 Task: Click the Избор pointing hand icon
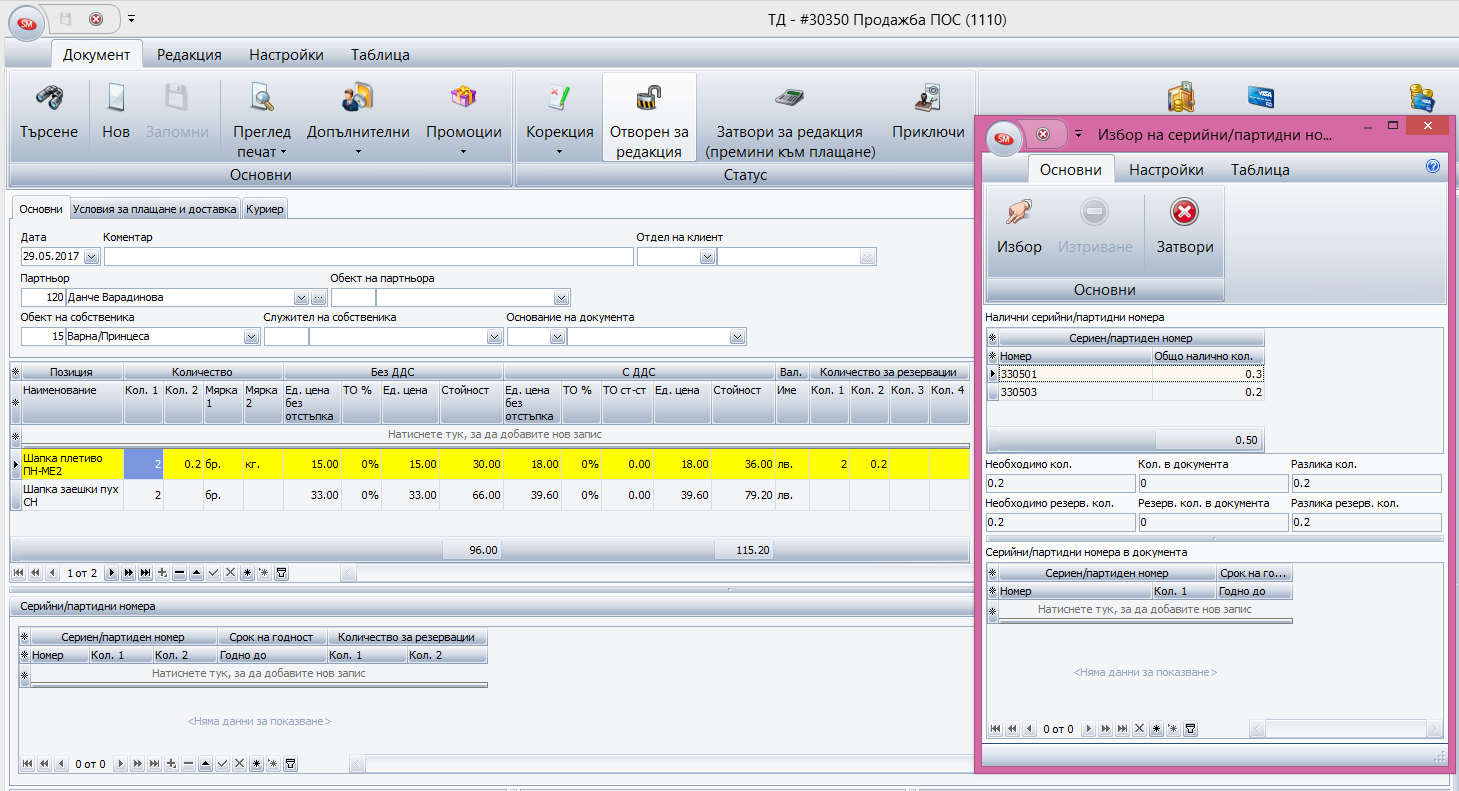(1019, 212)
